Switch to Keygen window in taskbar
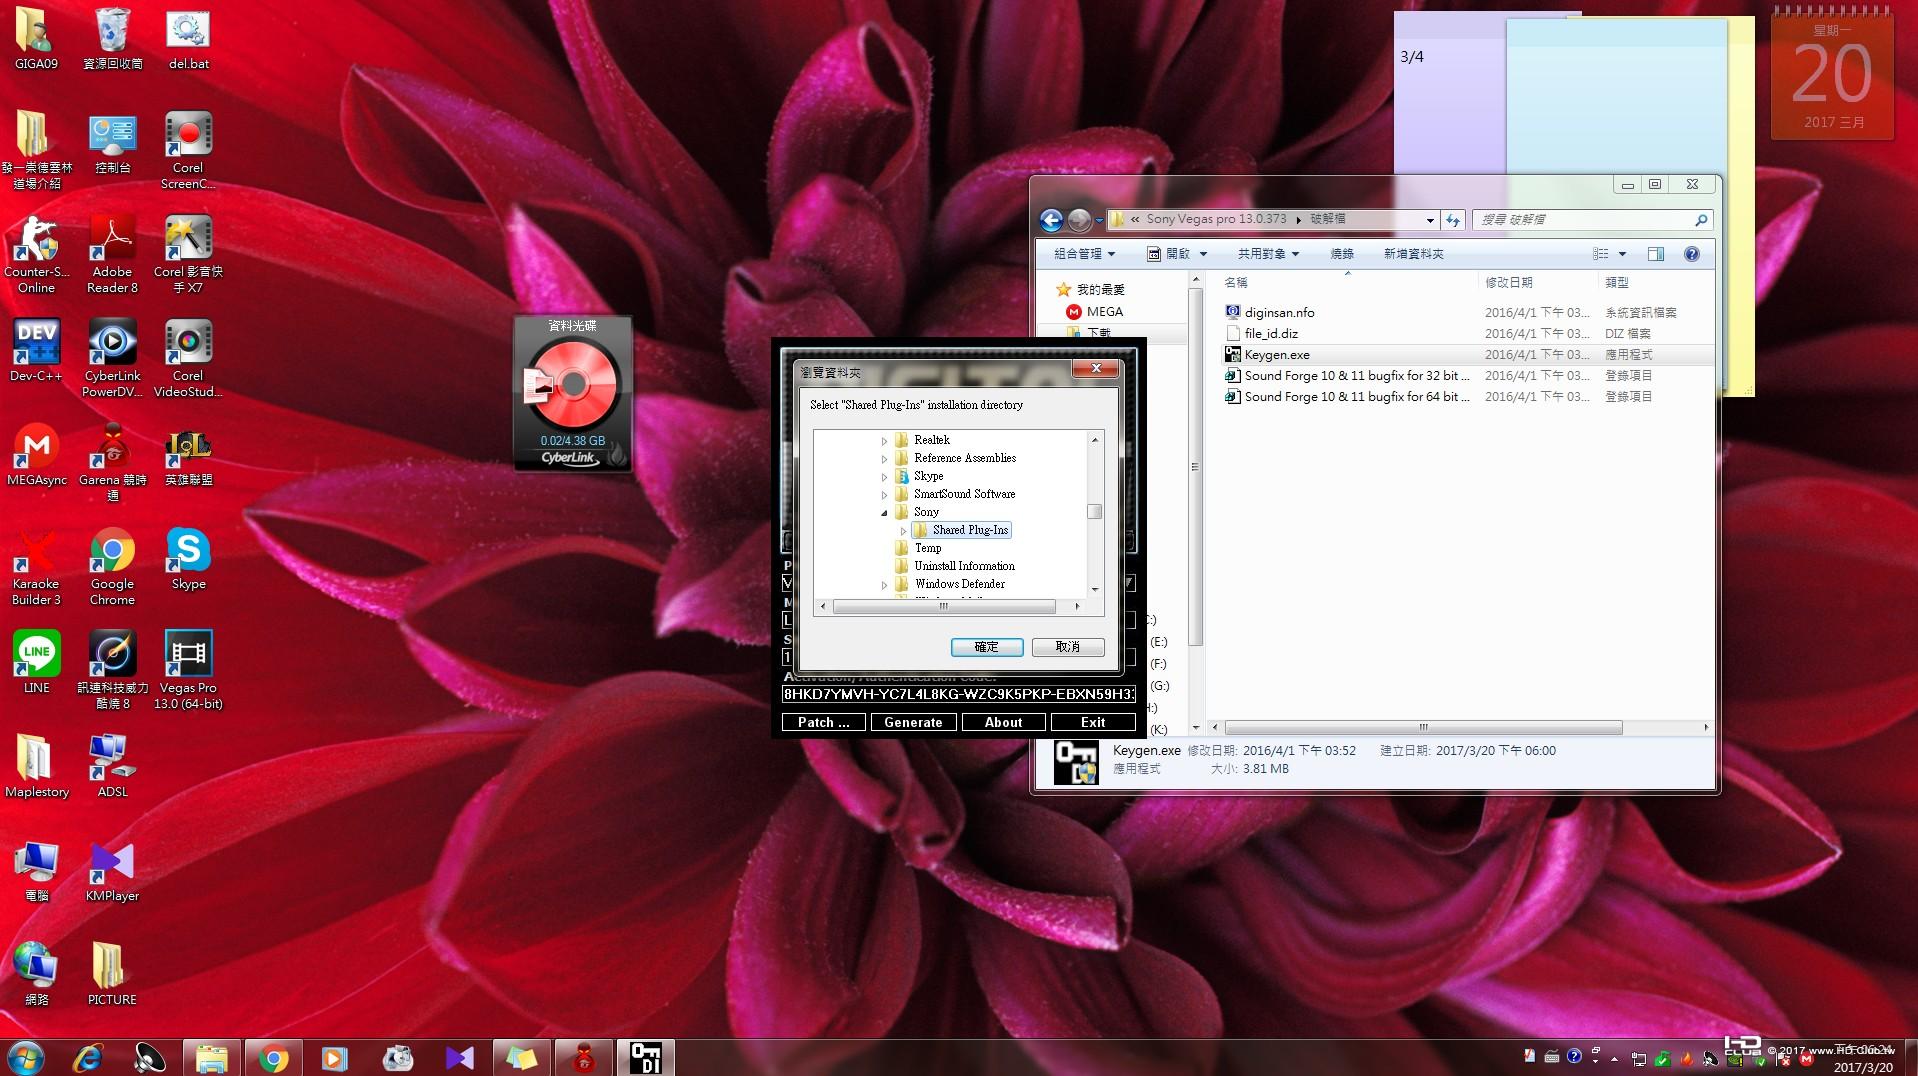The image size is (1918, 1076). click(x=646, y=1057)
